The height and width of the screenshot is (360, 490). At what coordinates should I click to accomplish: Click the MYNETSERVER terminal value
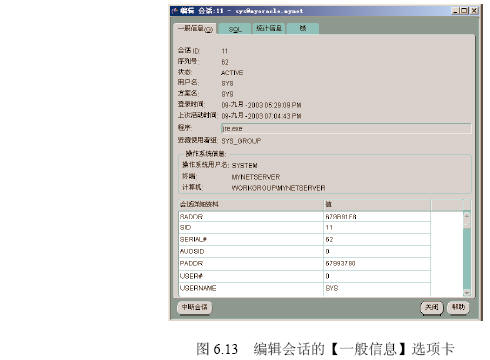256,177
